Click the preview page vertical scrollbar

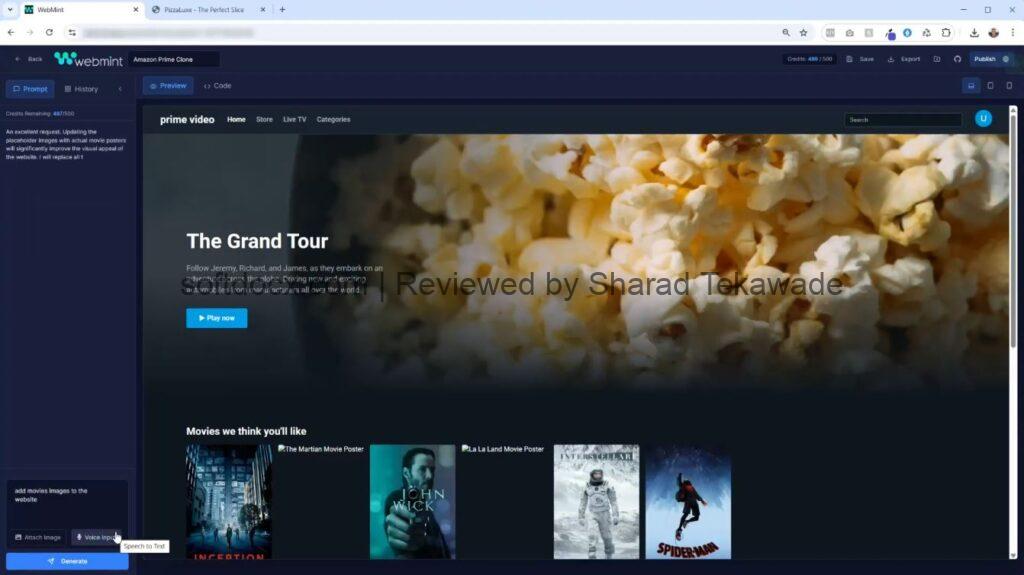[x=1012, y=250]
